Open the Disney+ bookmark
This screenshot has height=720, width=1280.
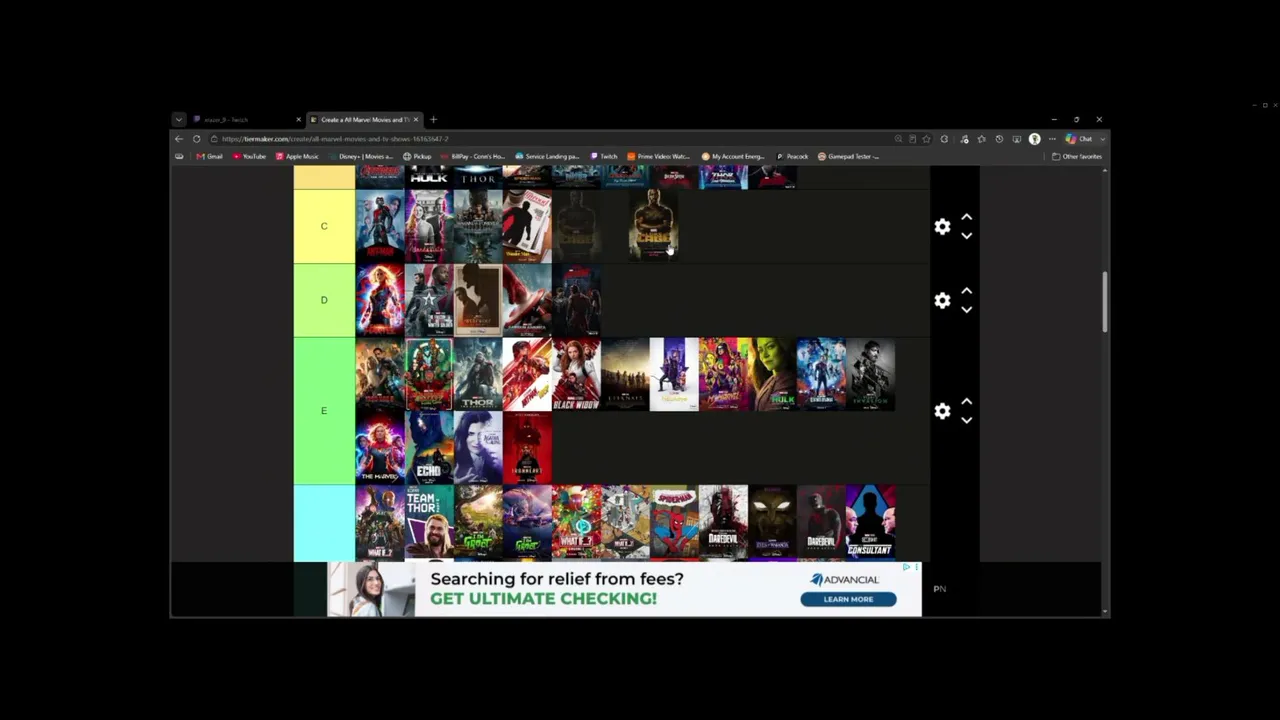(x=361, y=157)
